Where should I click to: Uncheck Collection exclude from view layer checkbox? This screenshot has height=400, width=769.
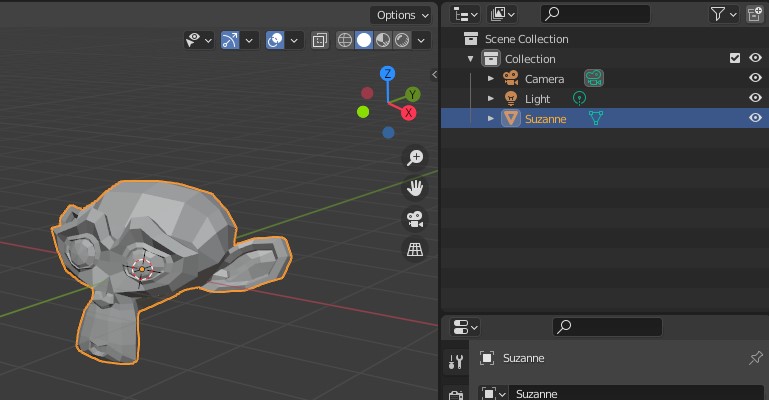tap(735, 58)
